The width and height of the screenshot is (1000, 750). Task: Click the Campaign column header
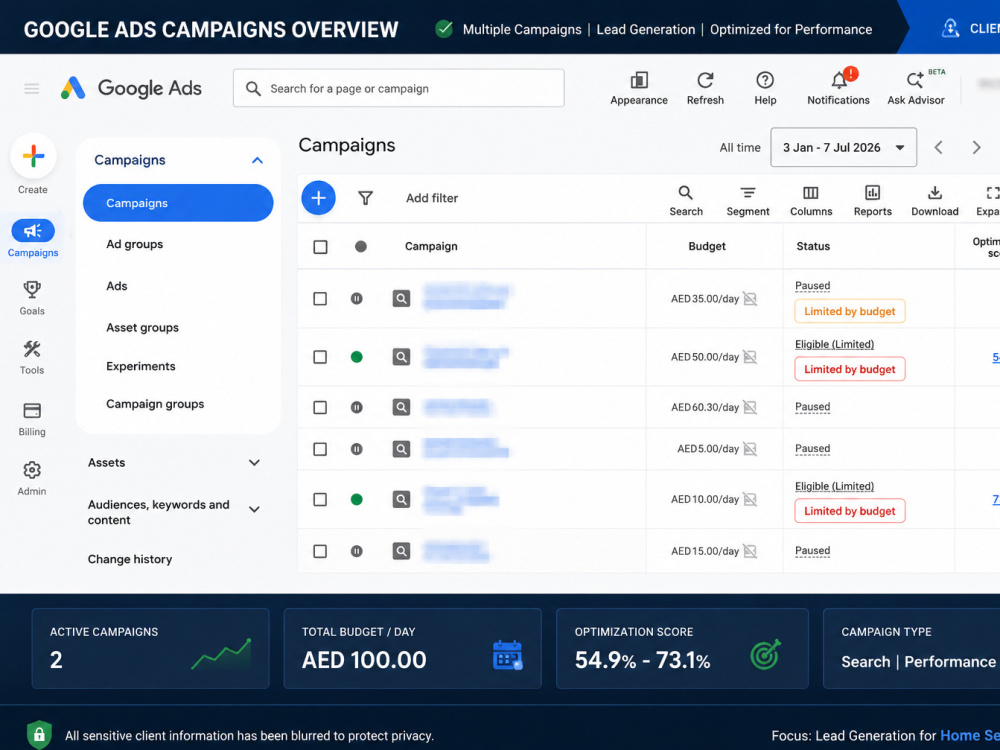431,246
